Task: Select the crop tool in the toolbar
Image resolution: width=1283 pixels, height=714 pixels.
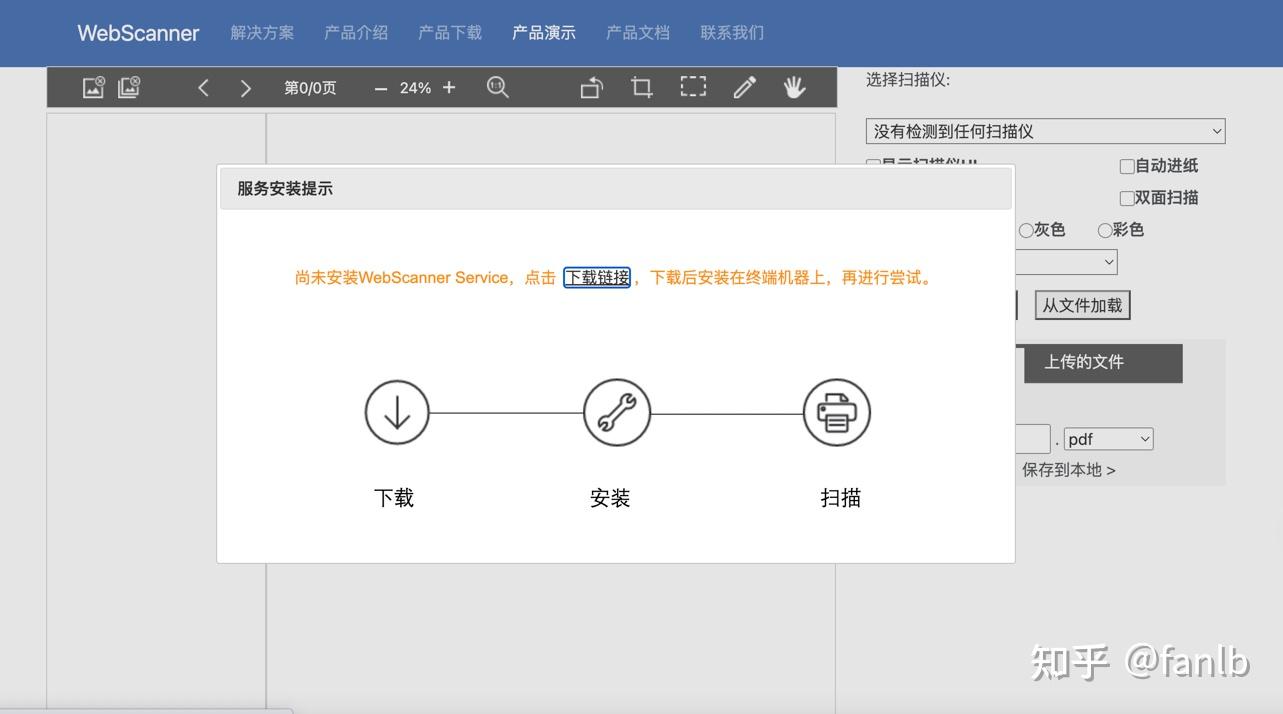Action: (x=640, y=87)
